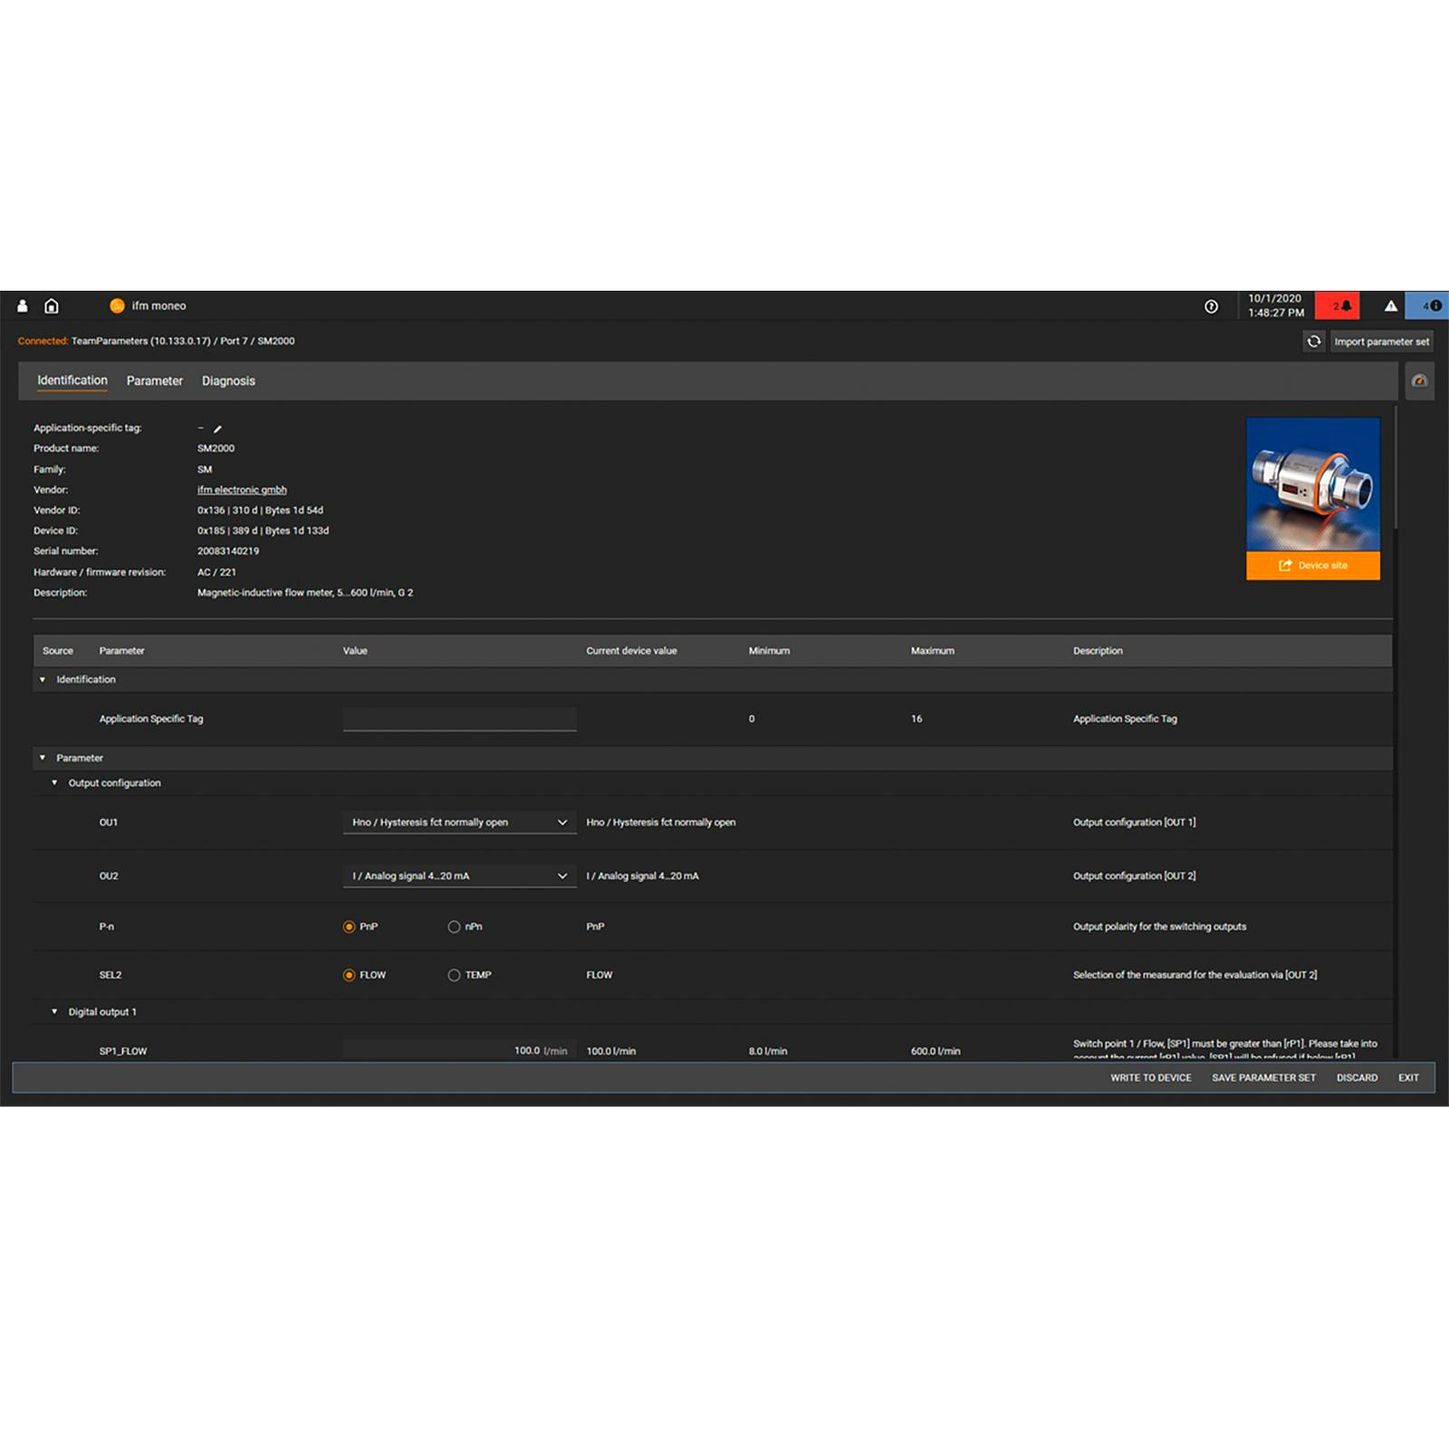Screen dimensions: 1449x1449
Task: Open the OU2 analog signal dropdown
Action: tap(459, 876)
